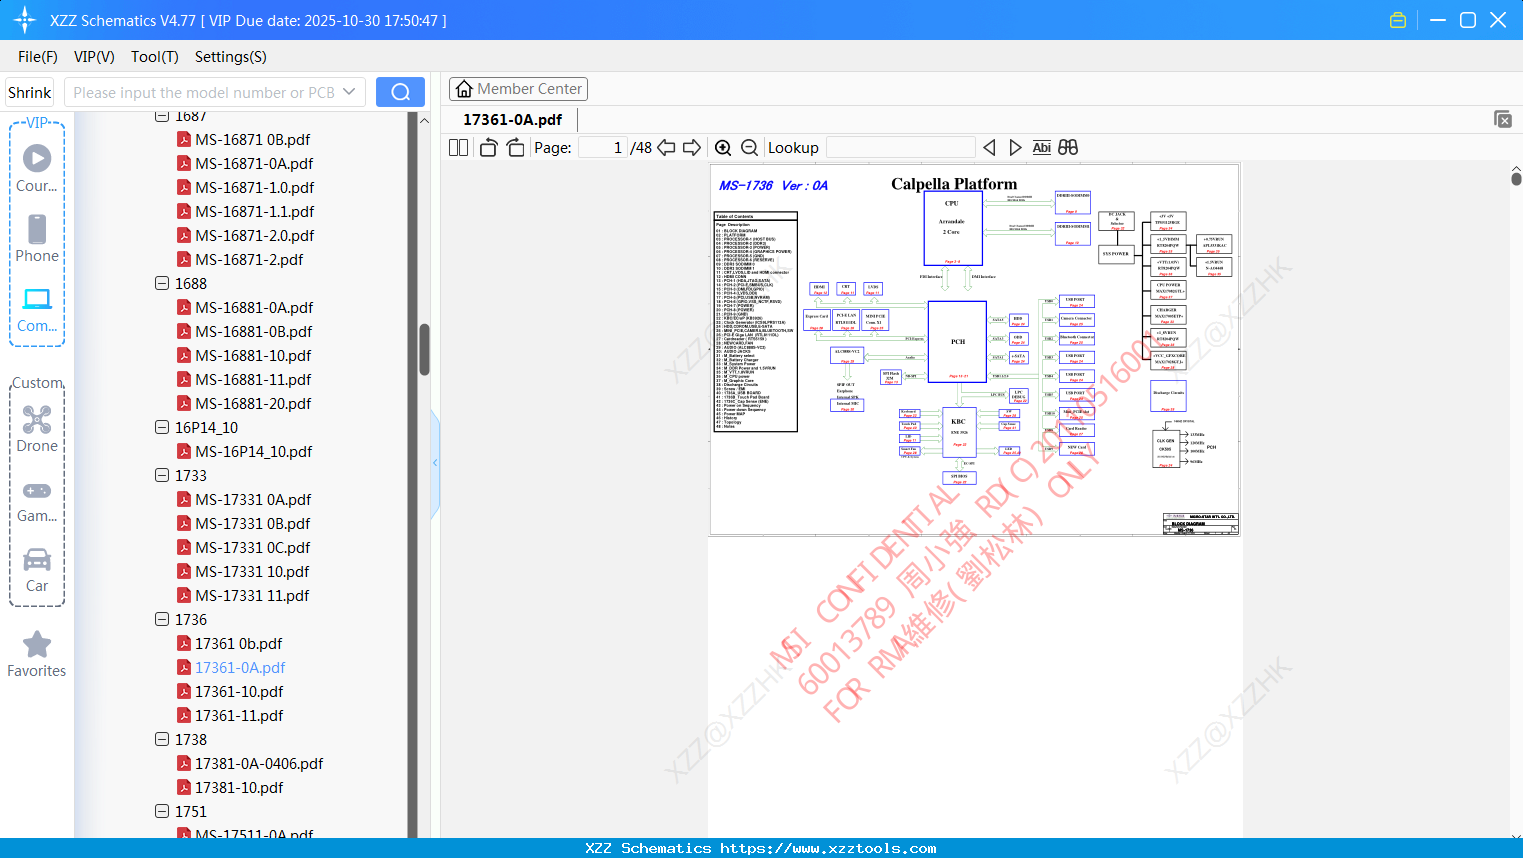Image resolution: width=1523 pixels, height=858 pixels.
Task: Open the Phone schematics category
Action: tap(37, 239)
